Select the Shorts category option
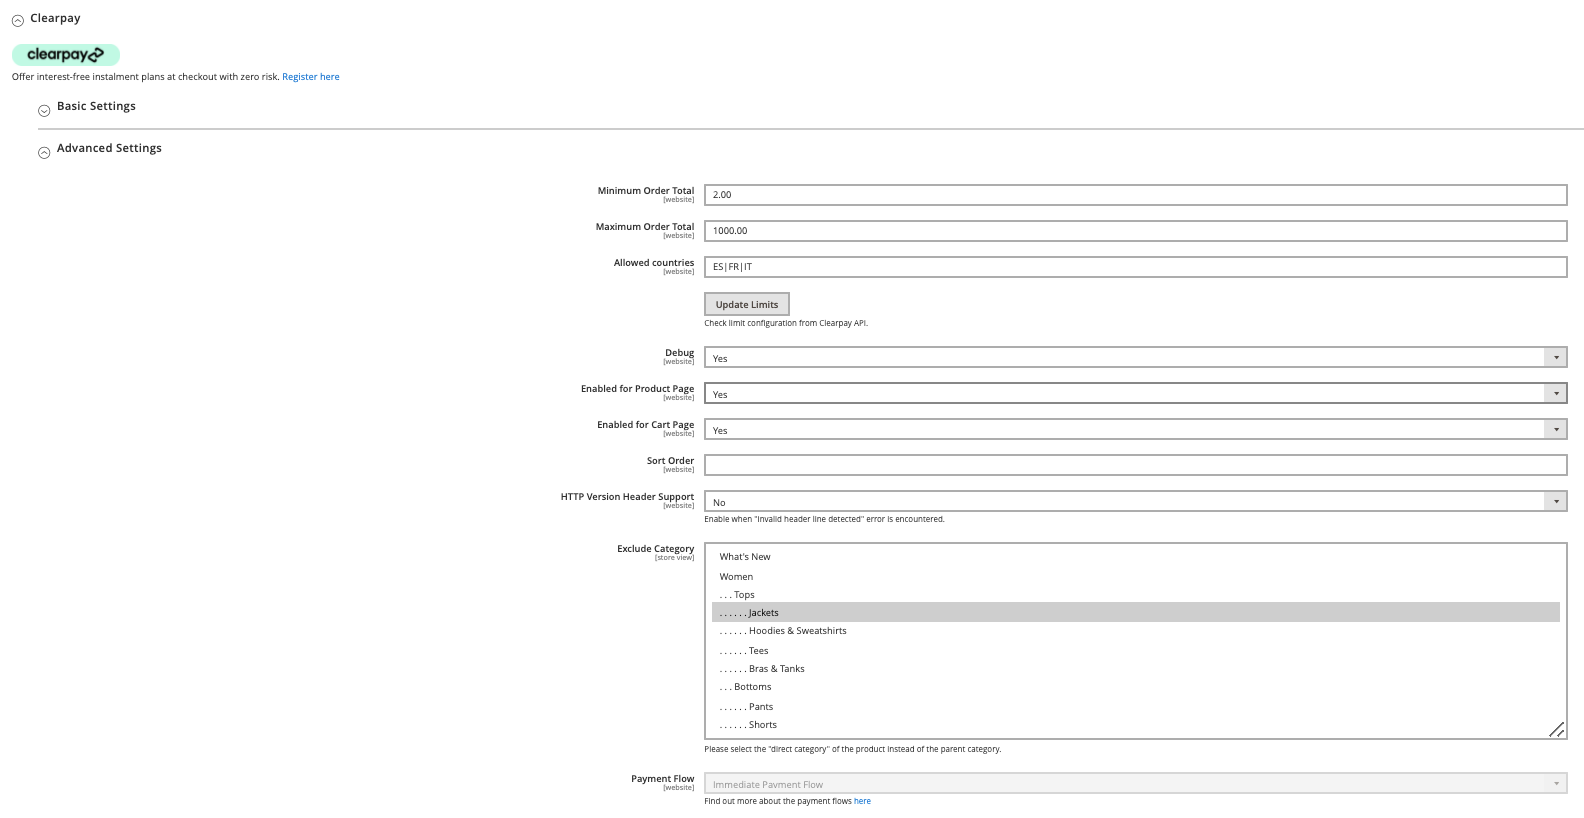Screen dimensions: 1584x818 point(1135,725)
